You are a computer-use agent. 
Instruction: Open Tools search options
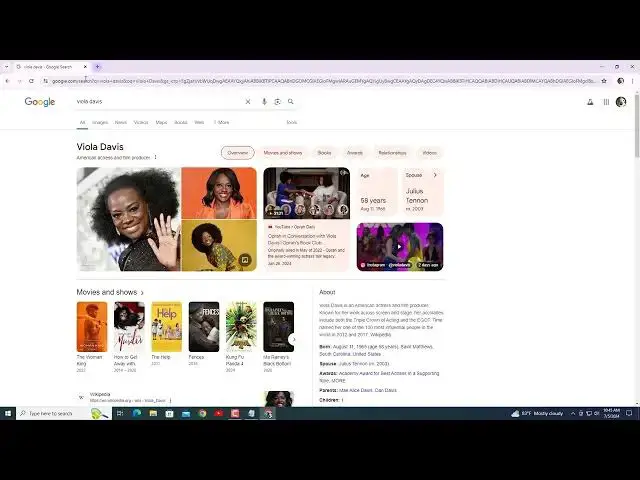tap(291, 122)
